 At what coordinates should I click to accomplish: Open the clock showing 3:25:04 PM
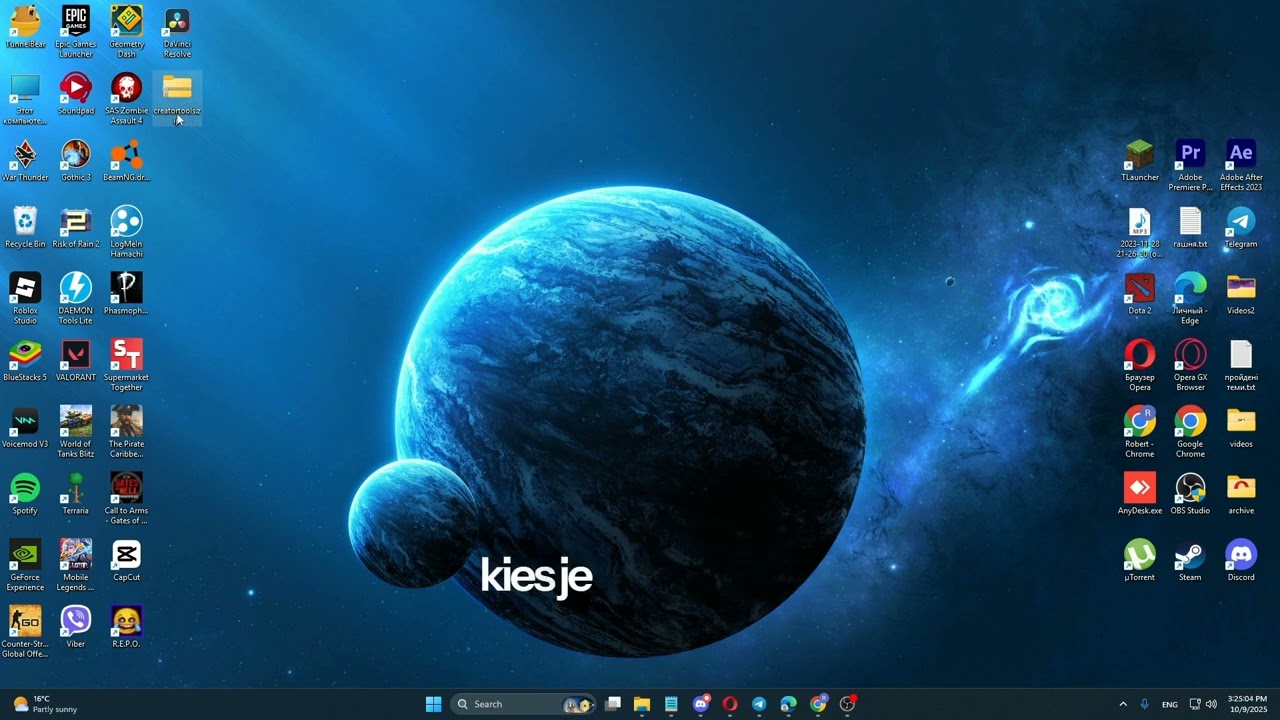coord(1246,704)
